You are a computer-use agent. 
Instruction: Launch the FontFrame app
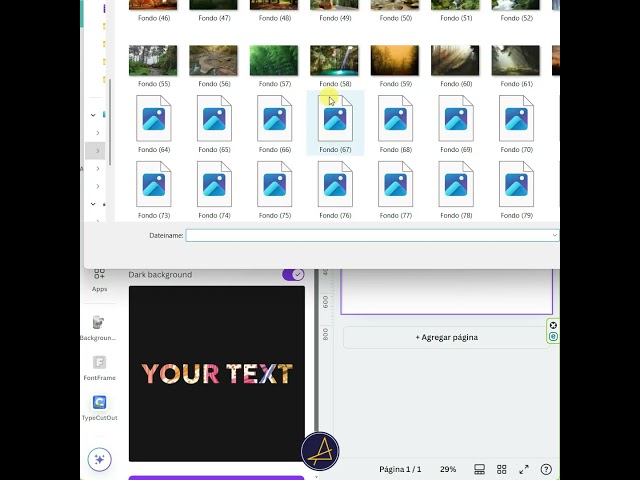click(99, 367)
